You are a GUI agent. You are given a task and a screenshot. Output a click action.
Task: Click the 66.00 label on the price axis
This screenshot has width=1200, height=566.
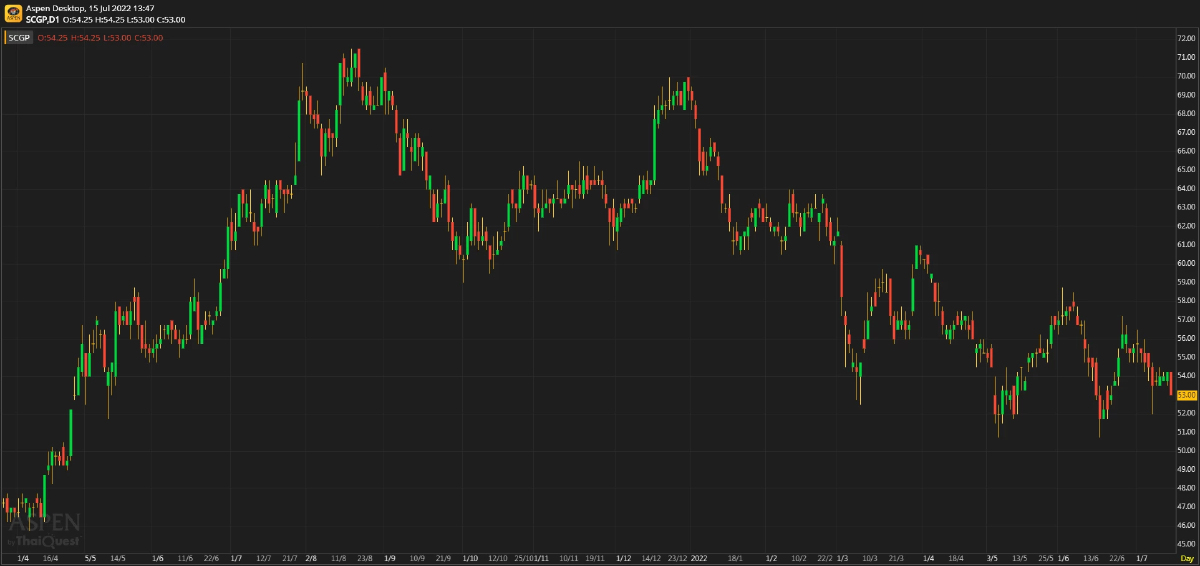(1186, 151)
